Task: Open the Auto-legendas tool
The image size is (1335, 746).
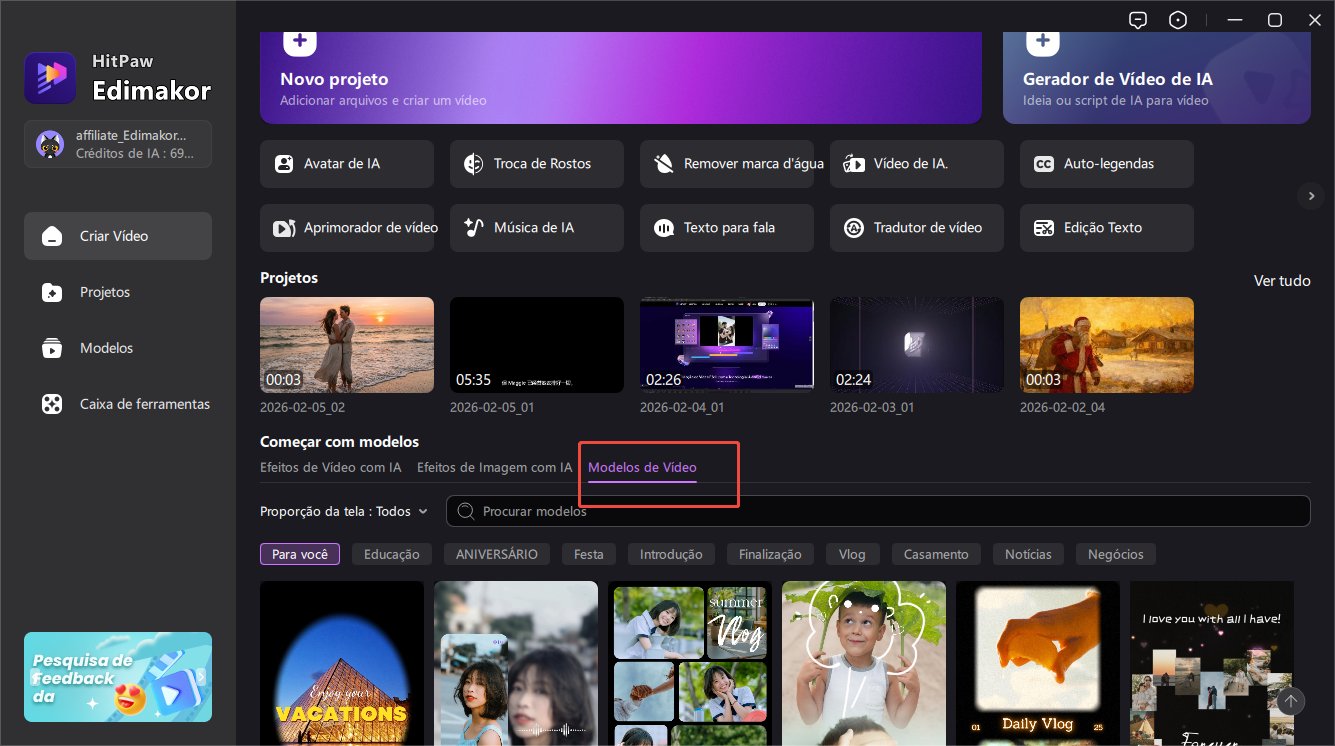Action: click(x=1106, y=164)
